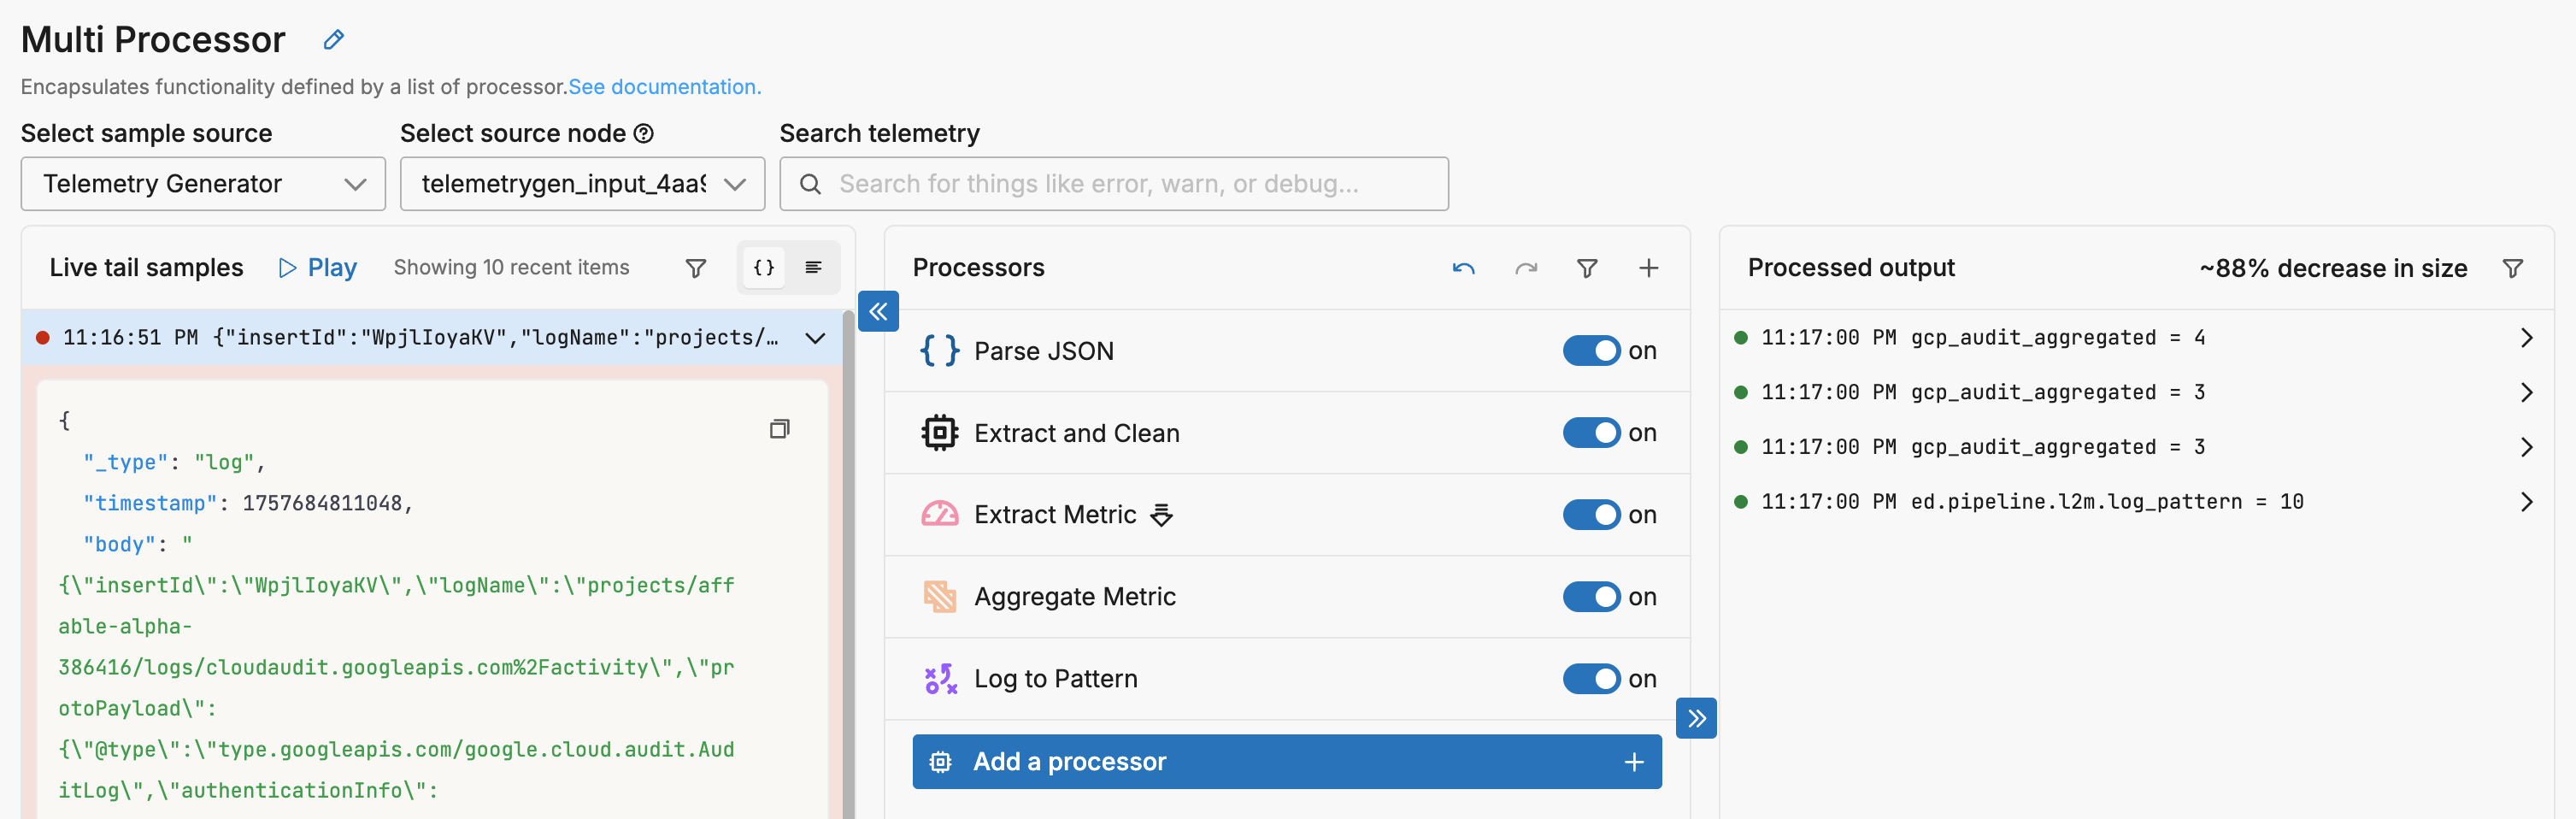2576x819 pixels.
Task: Click the Parse JSON braces icon
Action: coord(940,351)
